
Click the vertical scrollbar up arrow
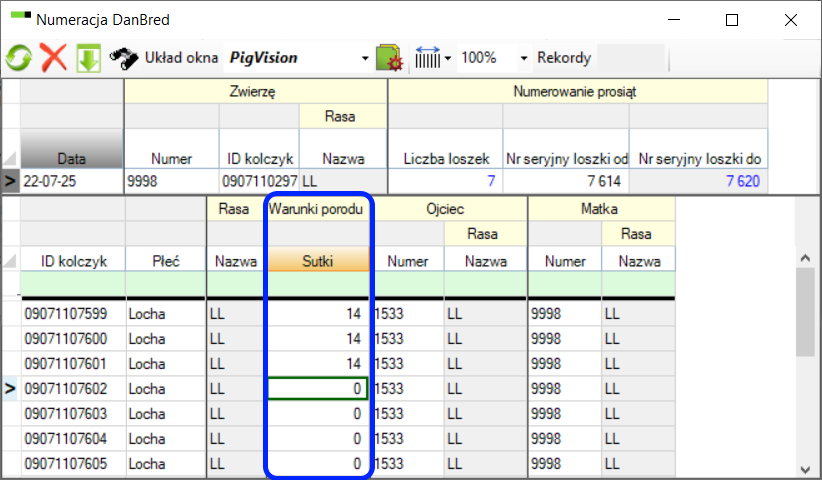coord(805,258)
